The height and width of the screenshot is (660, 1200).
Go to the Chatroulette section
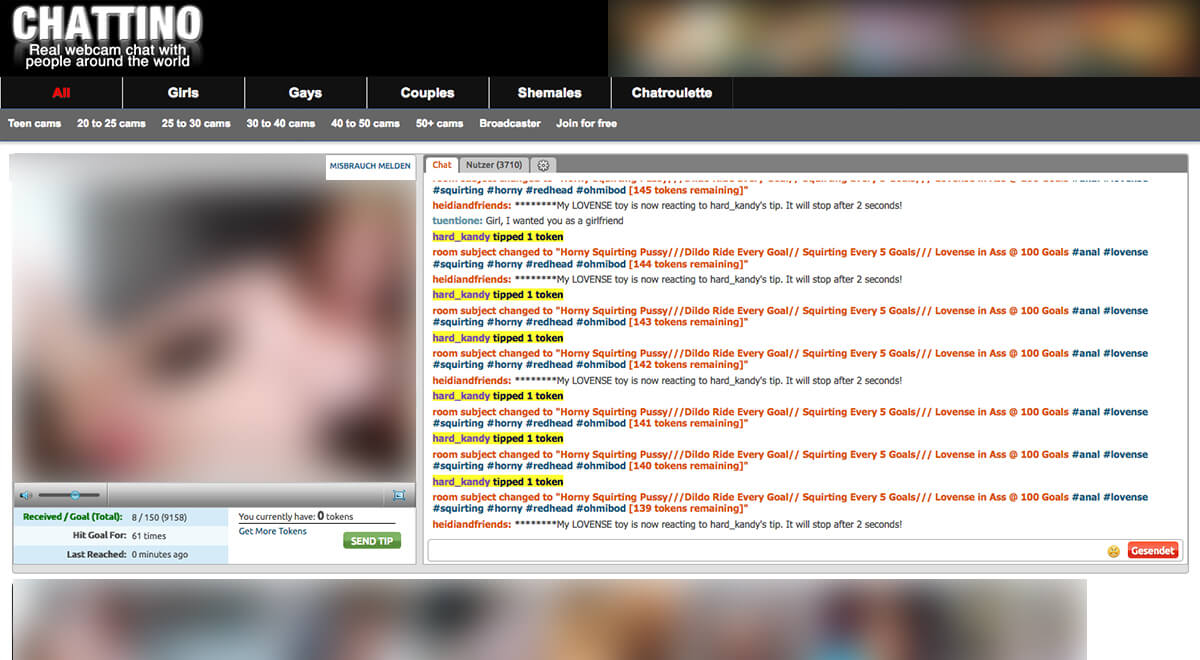pos(671,93)
